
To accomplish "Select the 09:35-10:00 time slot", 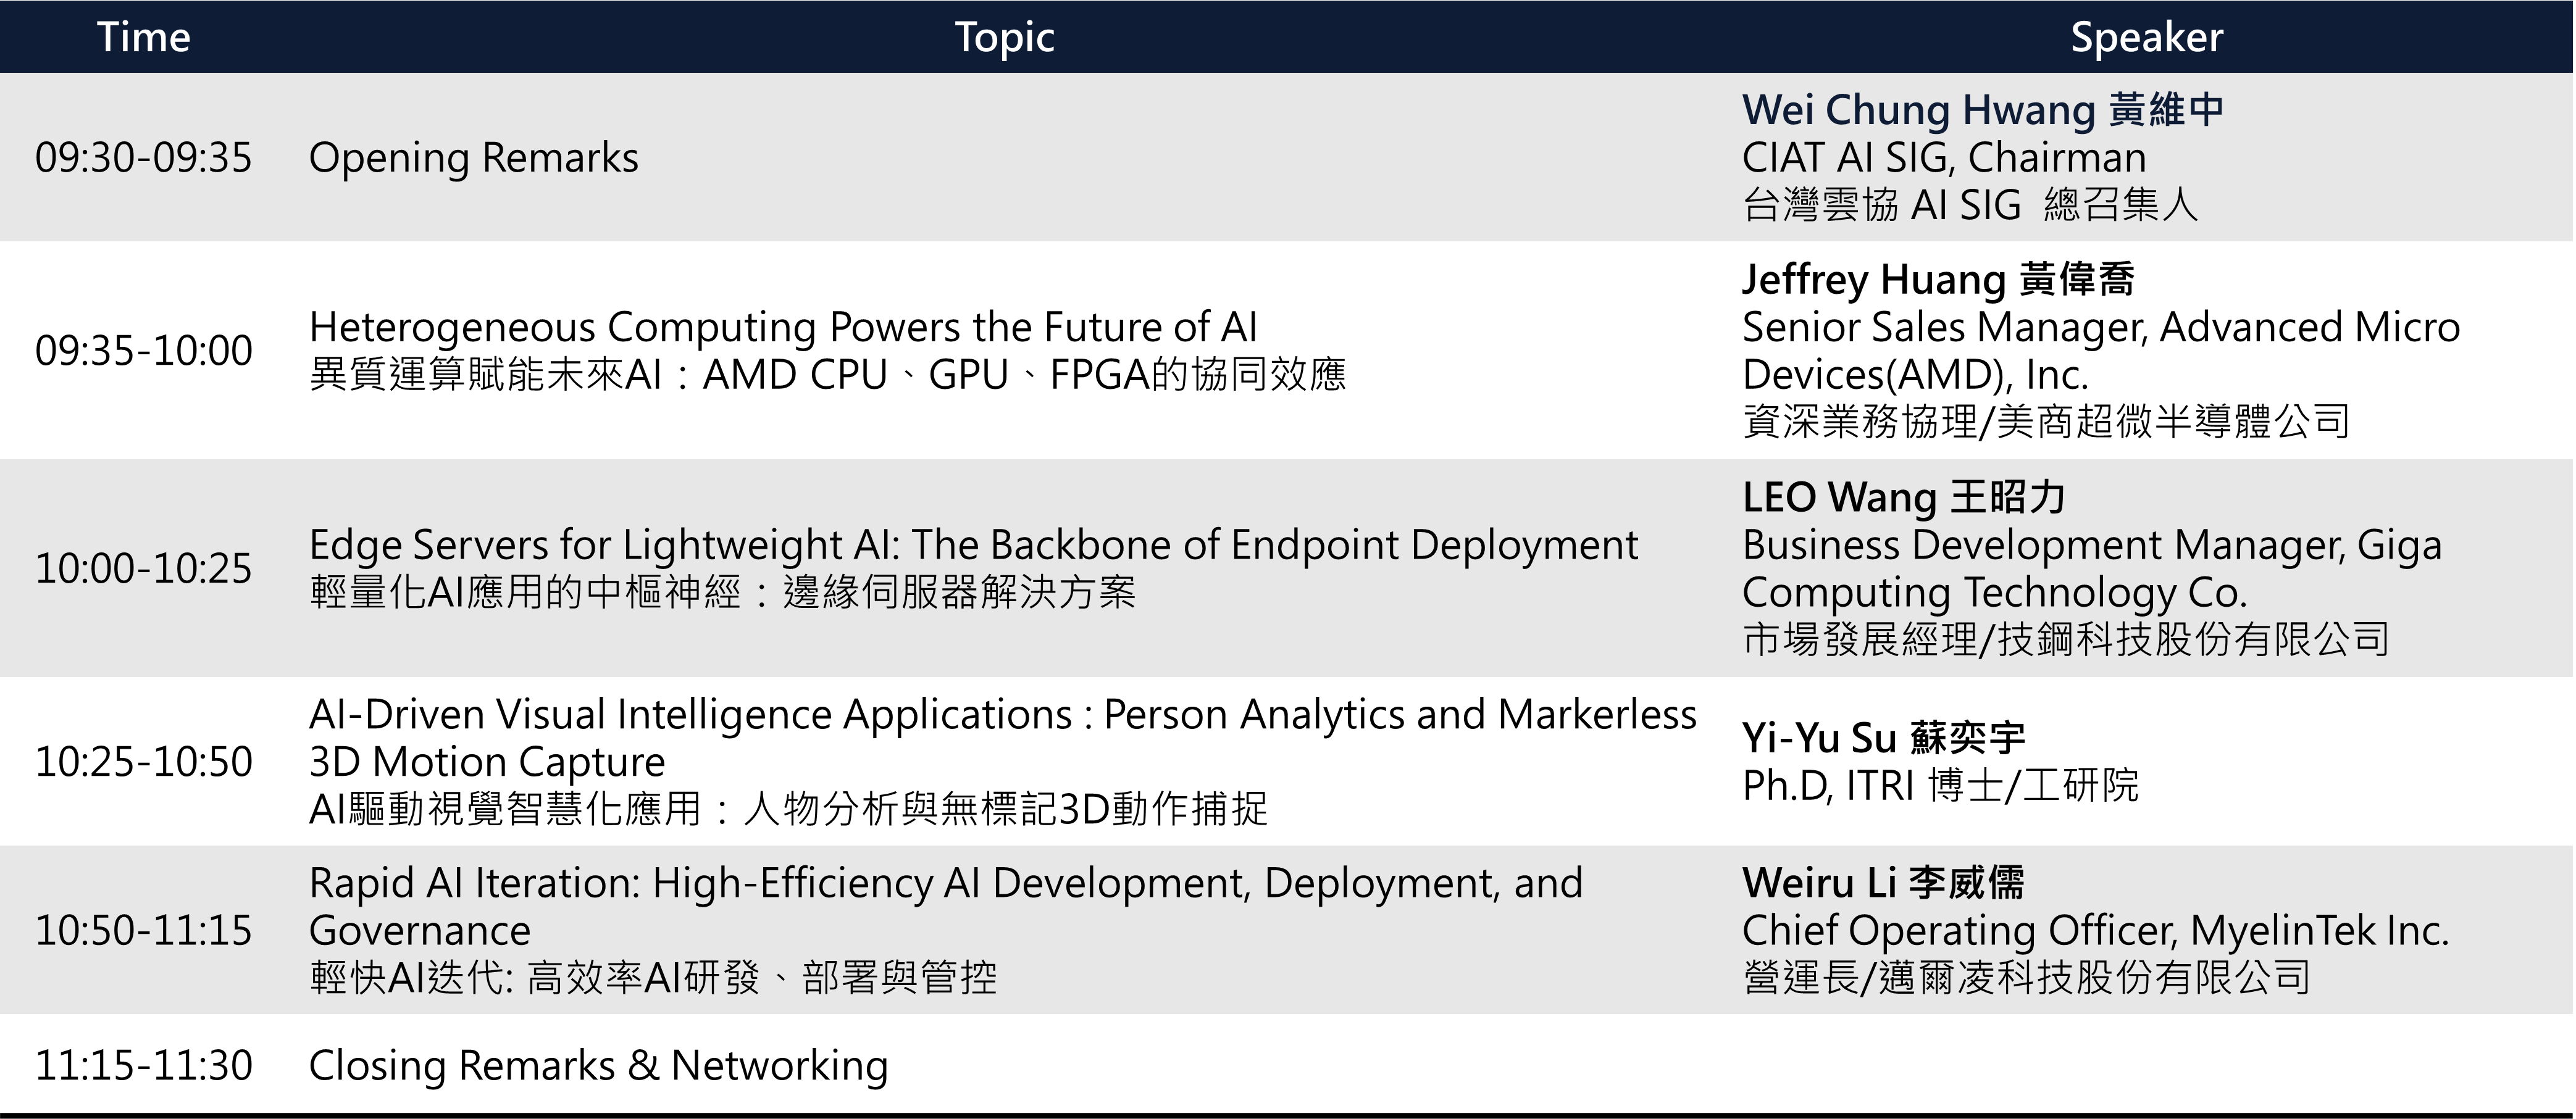I will 143,351.
